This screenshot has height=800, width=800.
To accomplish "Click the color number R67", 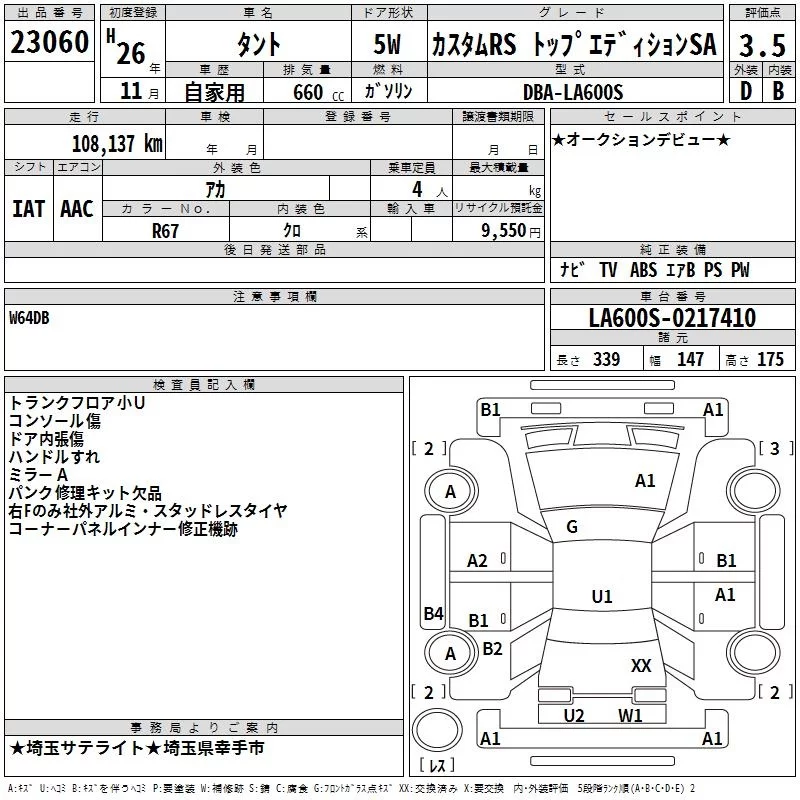I will pos(165,231).
